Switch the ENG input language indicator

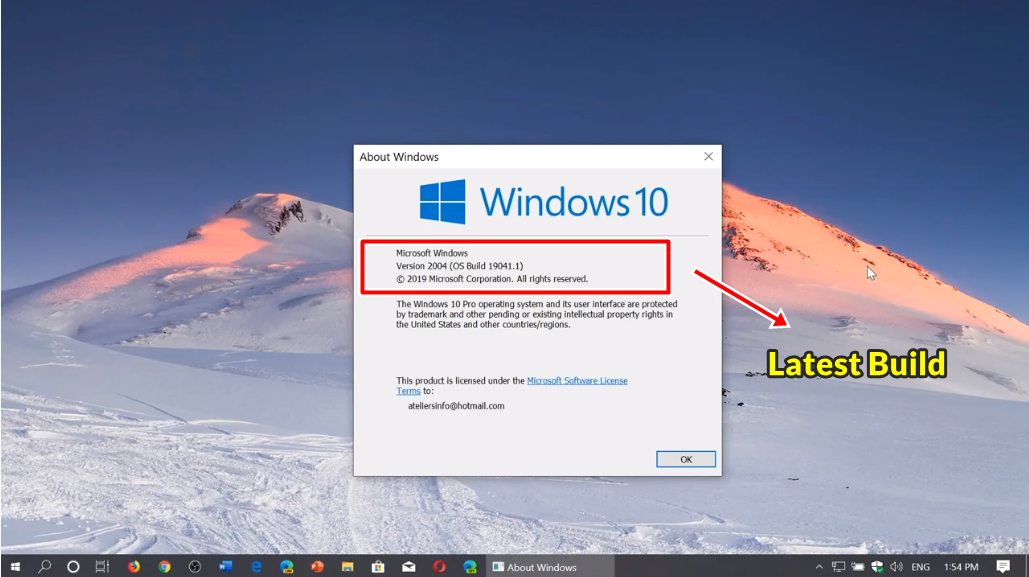[921, 567]
